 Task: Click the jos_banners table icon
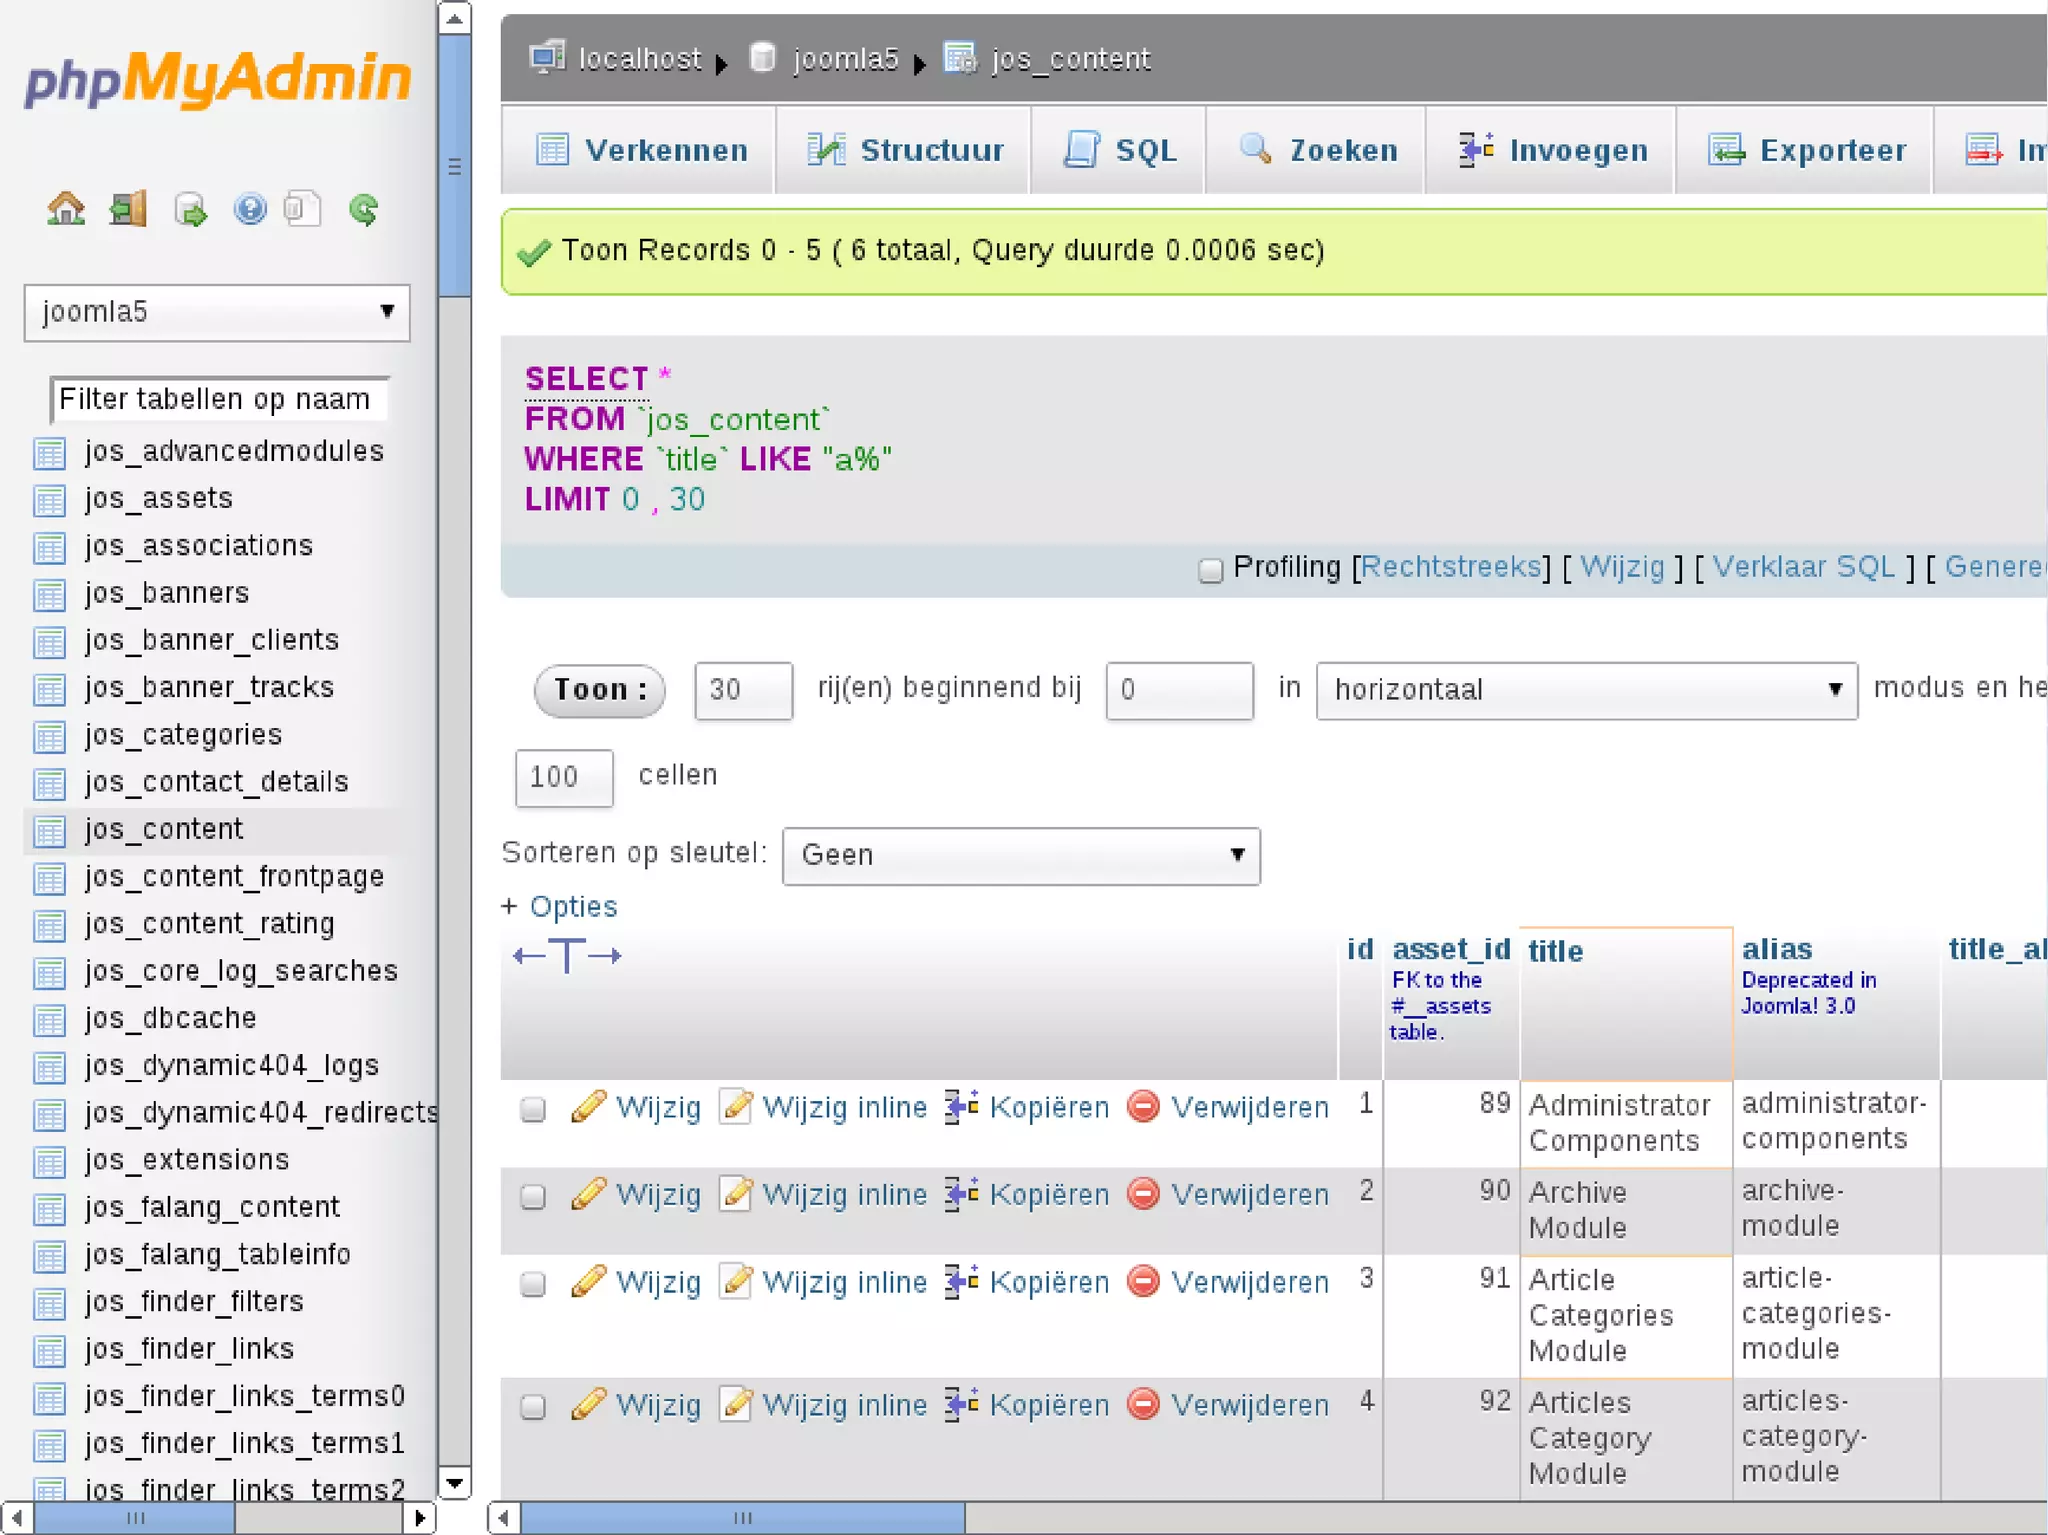pos(49,595)
